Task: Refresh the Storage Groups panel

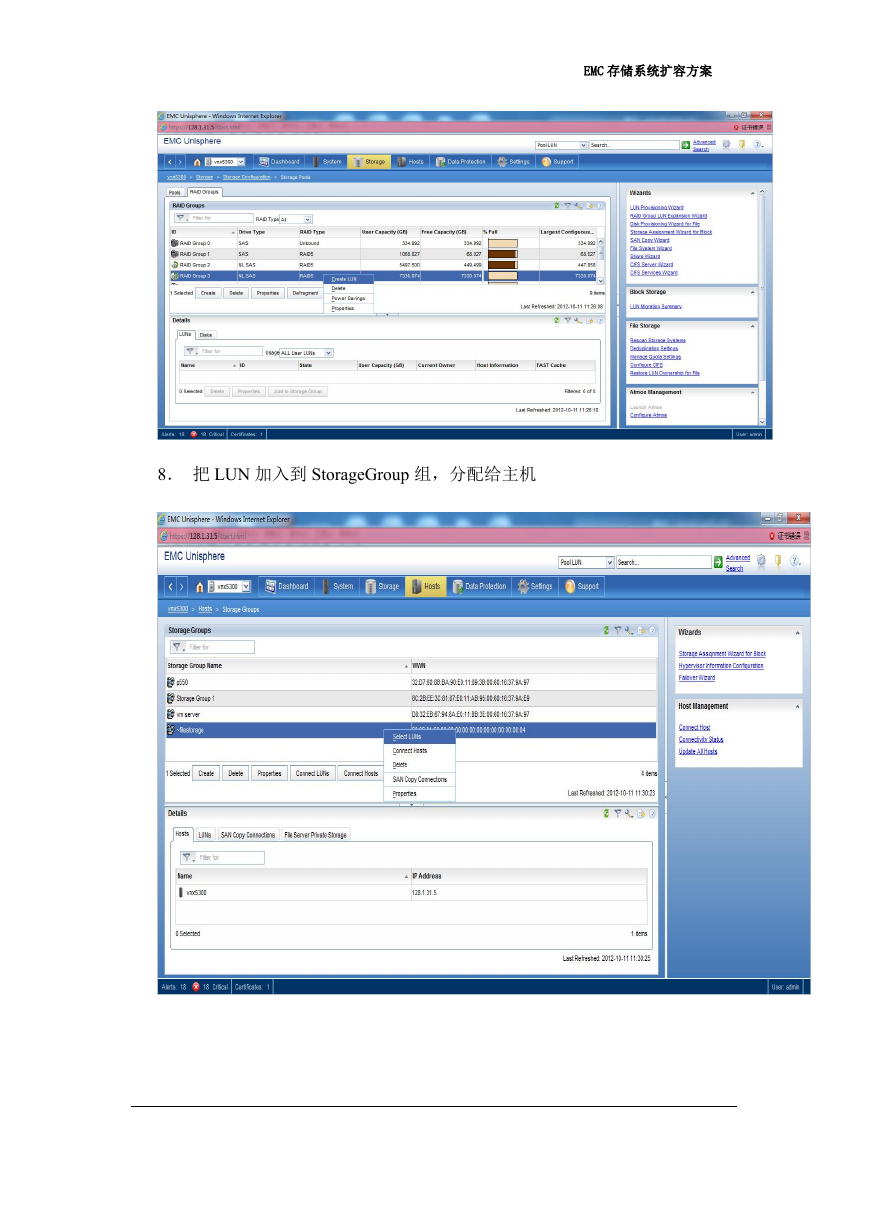Action: (x=606, y=630)
